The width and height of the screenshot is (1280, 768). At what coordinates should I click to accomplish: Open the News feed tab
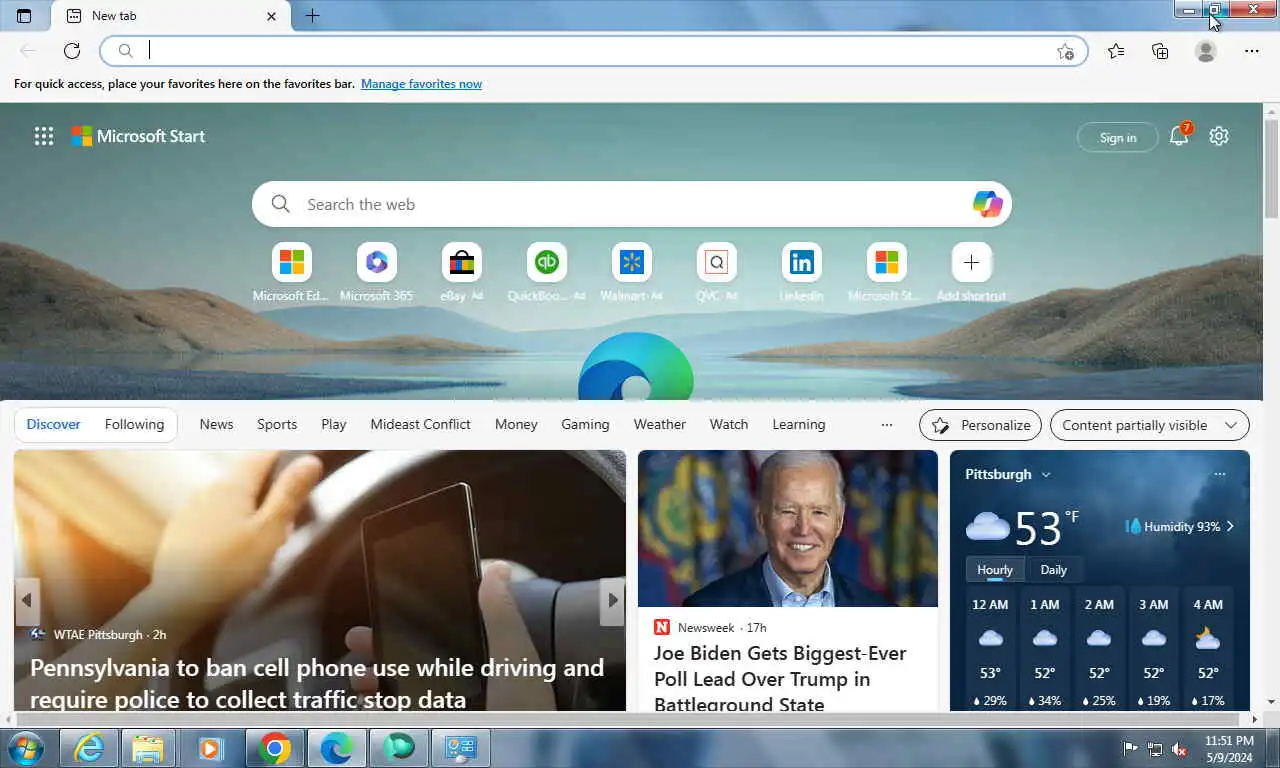coord(216,424)
